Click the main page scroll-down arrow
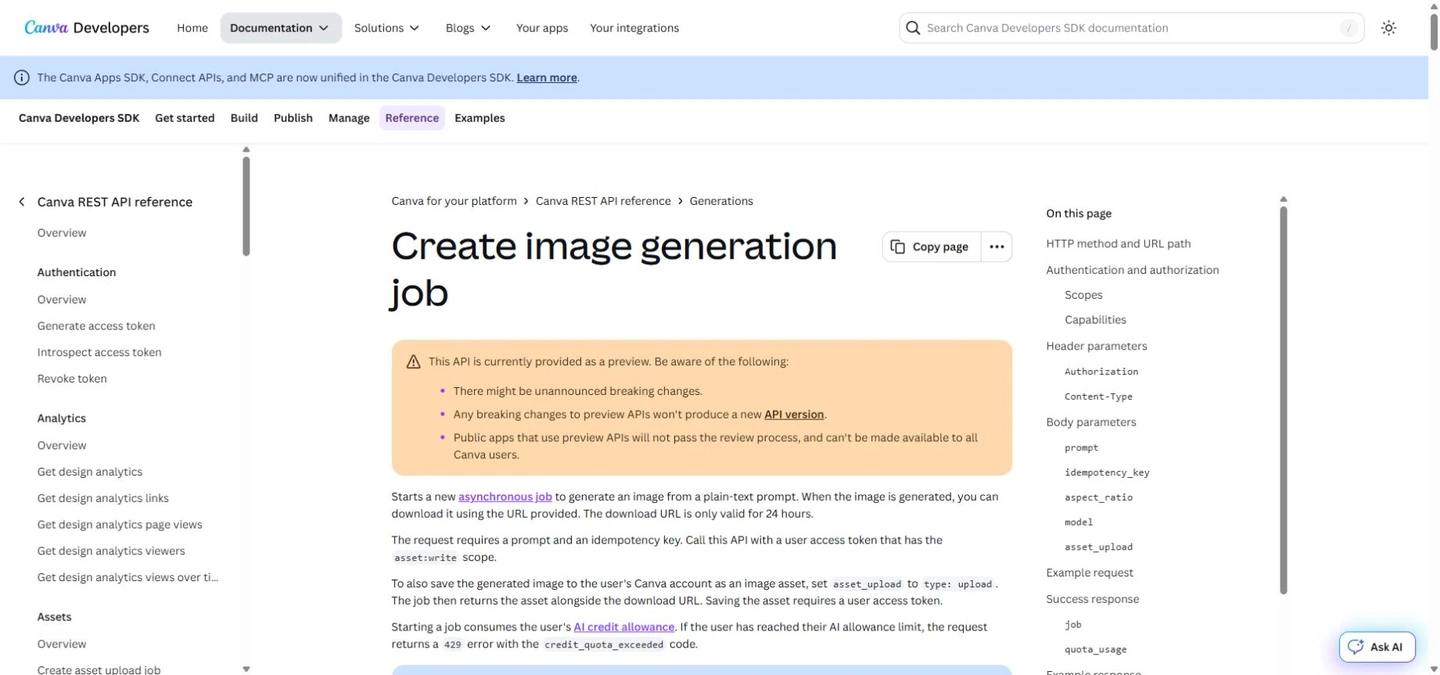The image size is (1440, 675). point(1434,669)
